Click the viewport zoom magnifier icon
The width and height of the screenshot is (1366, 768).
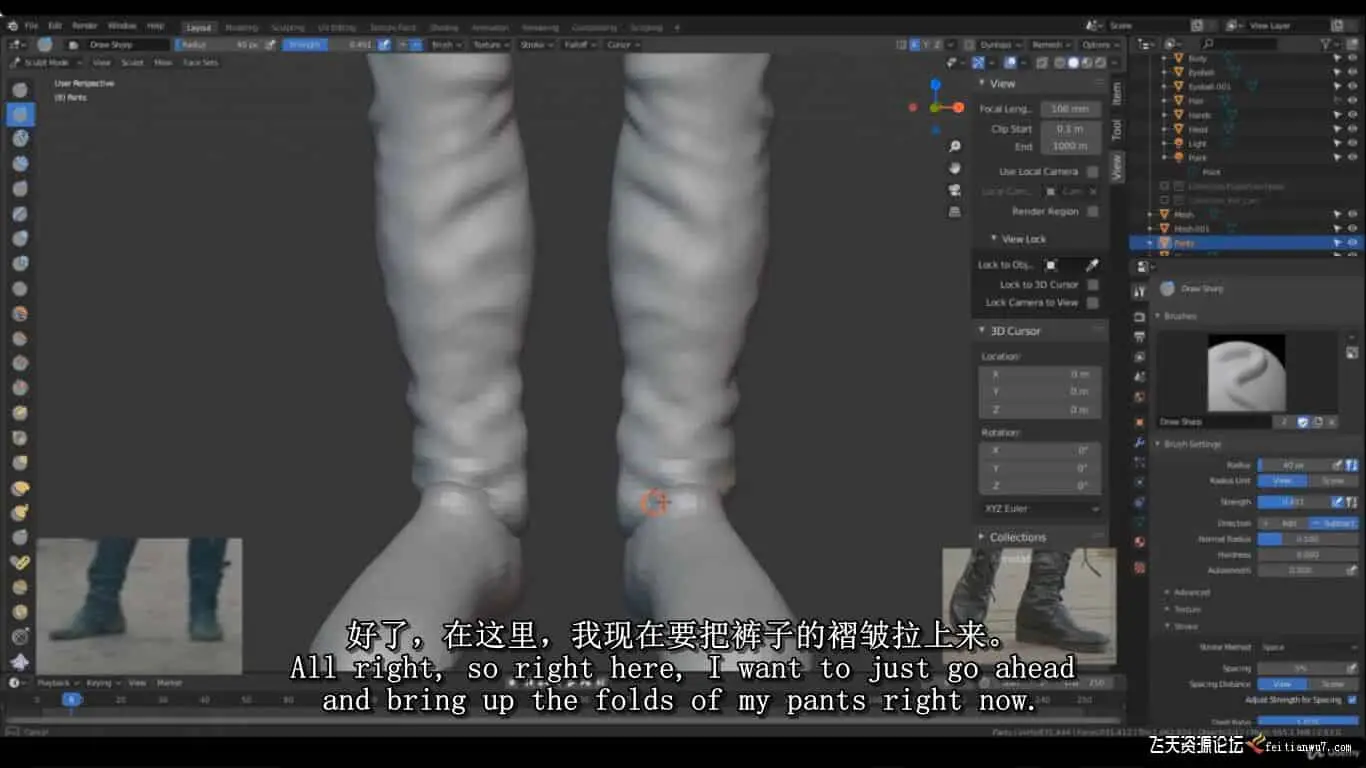point(955,147)
